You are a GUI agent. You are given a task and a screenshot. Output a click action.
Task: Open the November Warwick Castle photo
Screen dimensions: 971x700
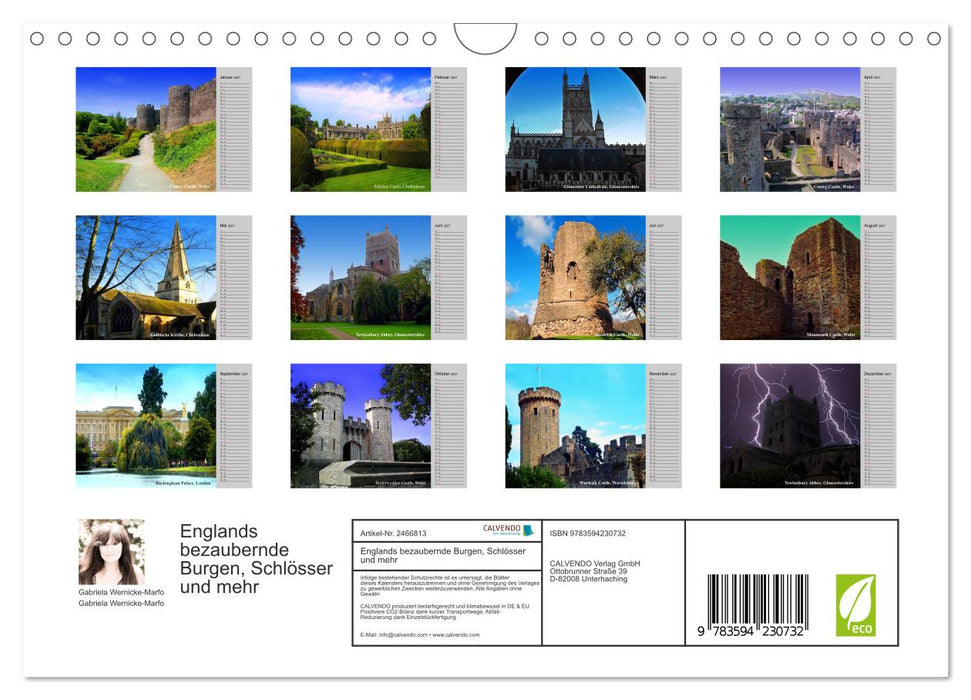pyautogui.click(x=575, y=426)
